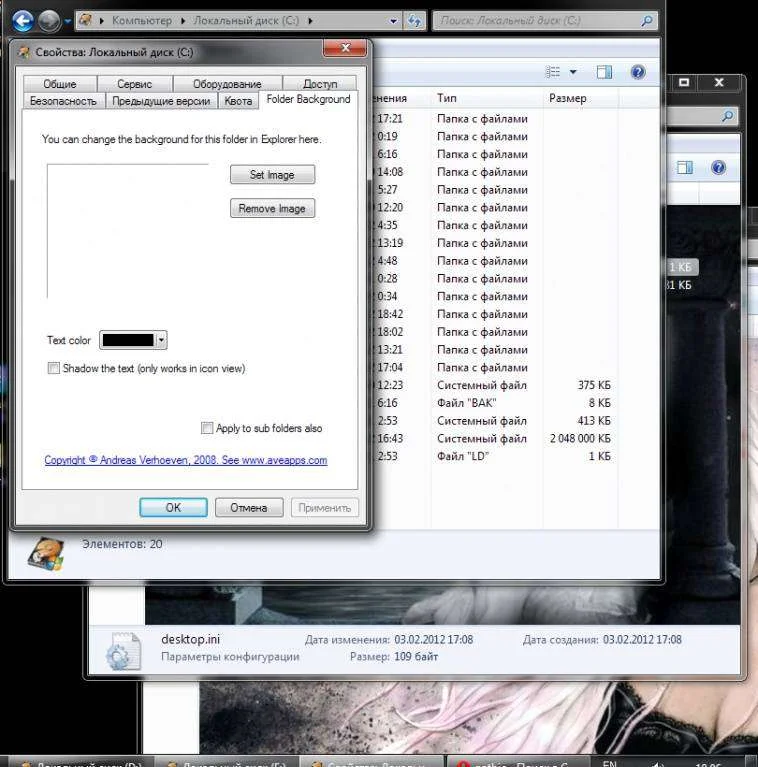Click the Remove Image button
This screenshot has width=758, height=767.
(272, 208)
